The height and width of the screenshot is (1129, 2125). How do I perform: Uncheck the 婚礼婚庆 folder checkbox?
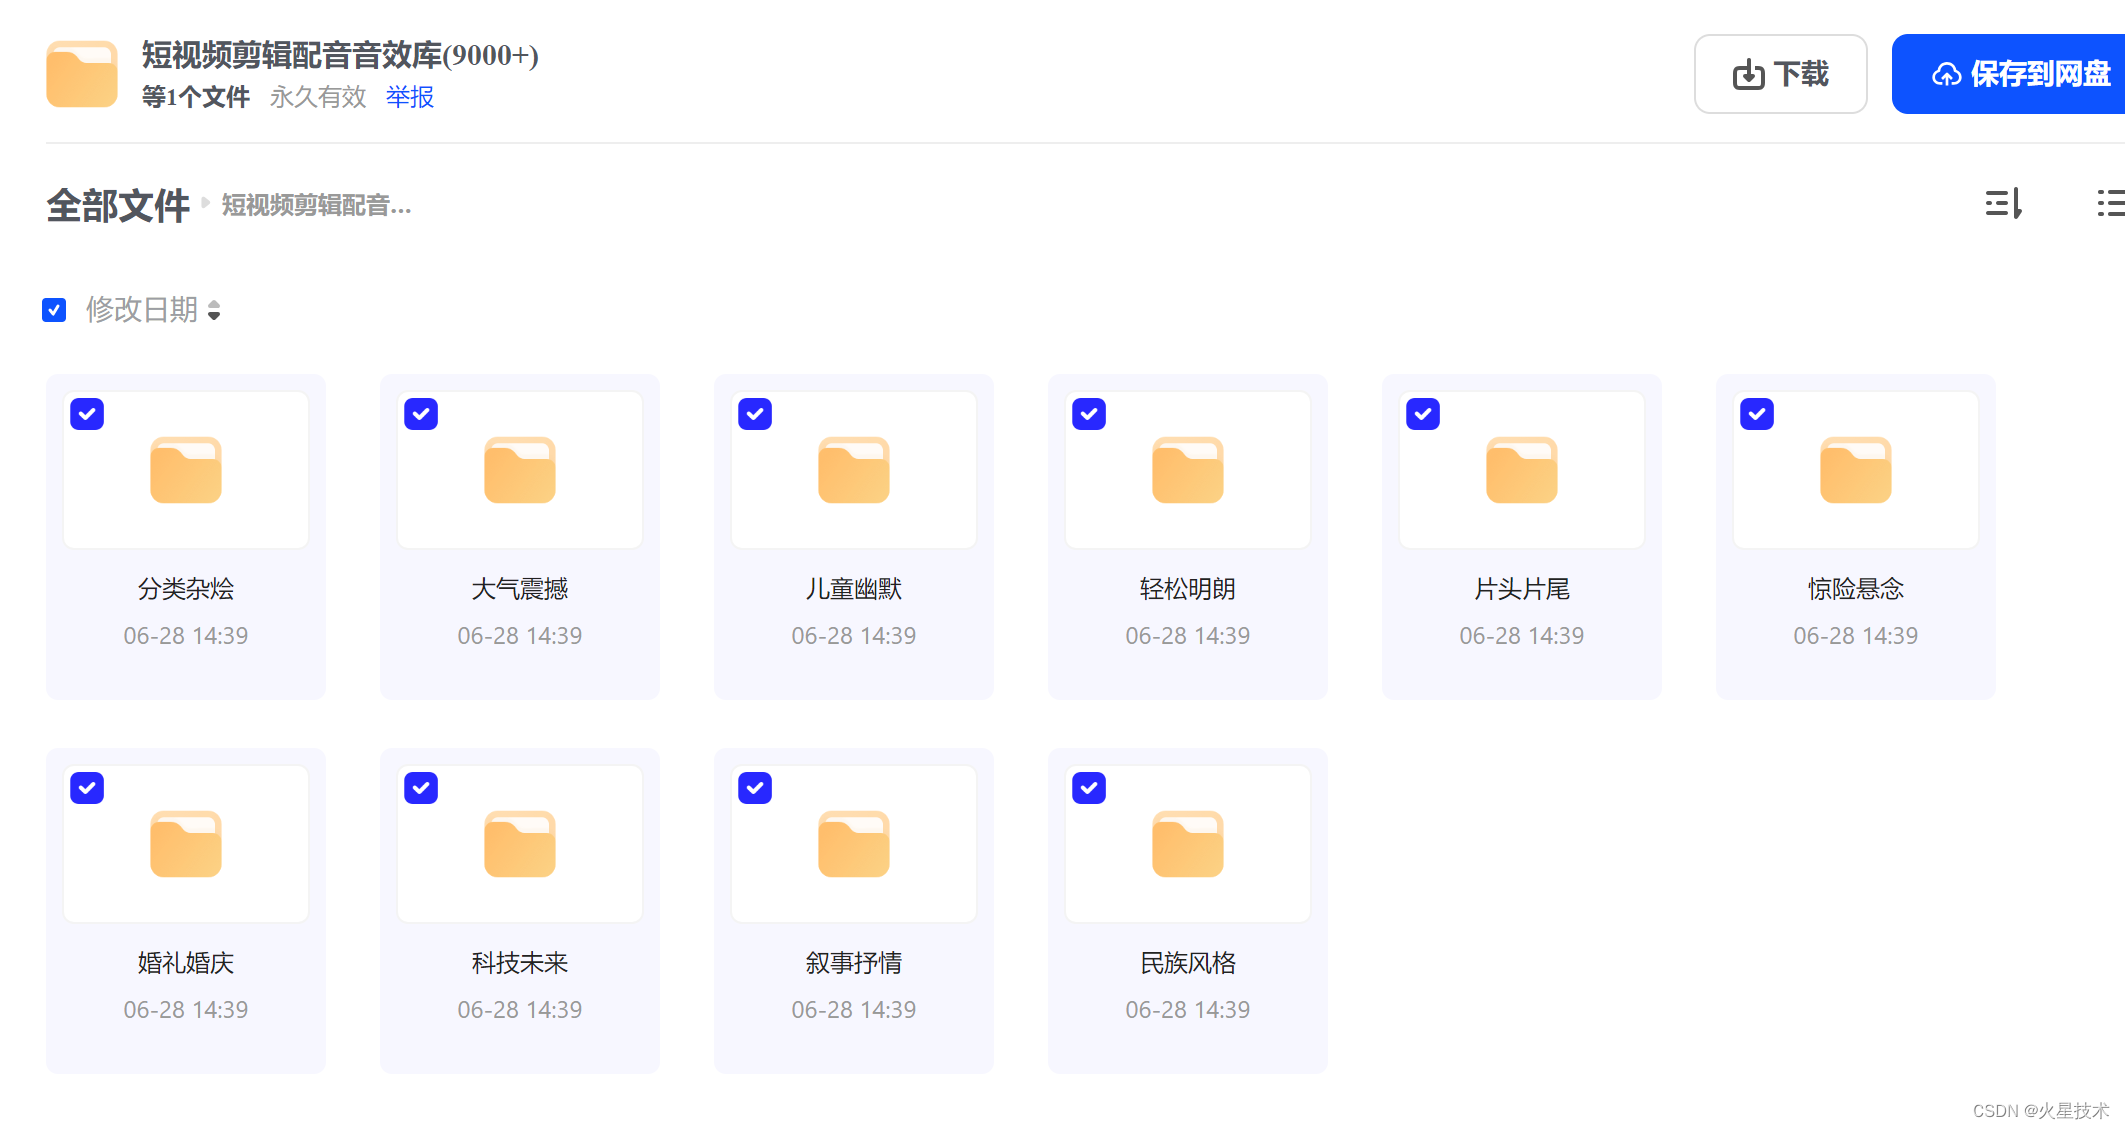(x=87, y=788)
